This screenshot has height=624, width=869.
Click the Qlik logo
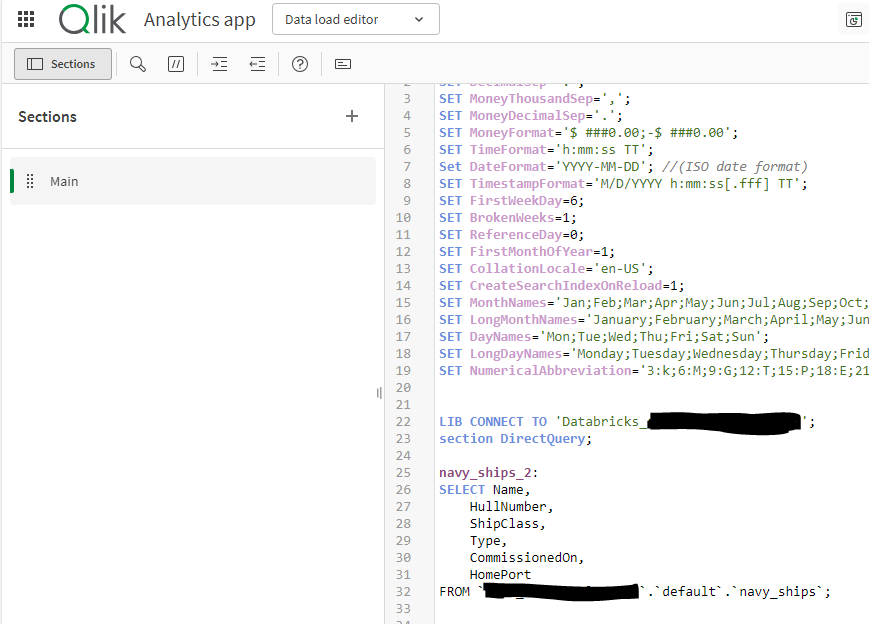click(91, 19)
